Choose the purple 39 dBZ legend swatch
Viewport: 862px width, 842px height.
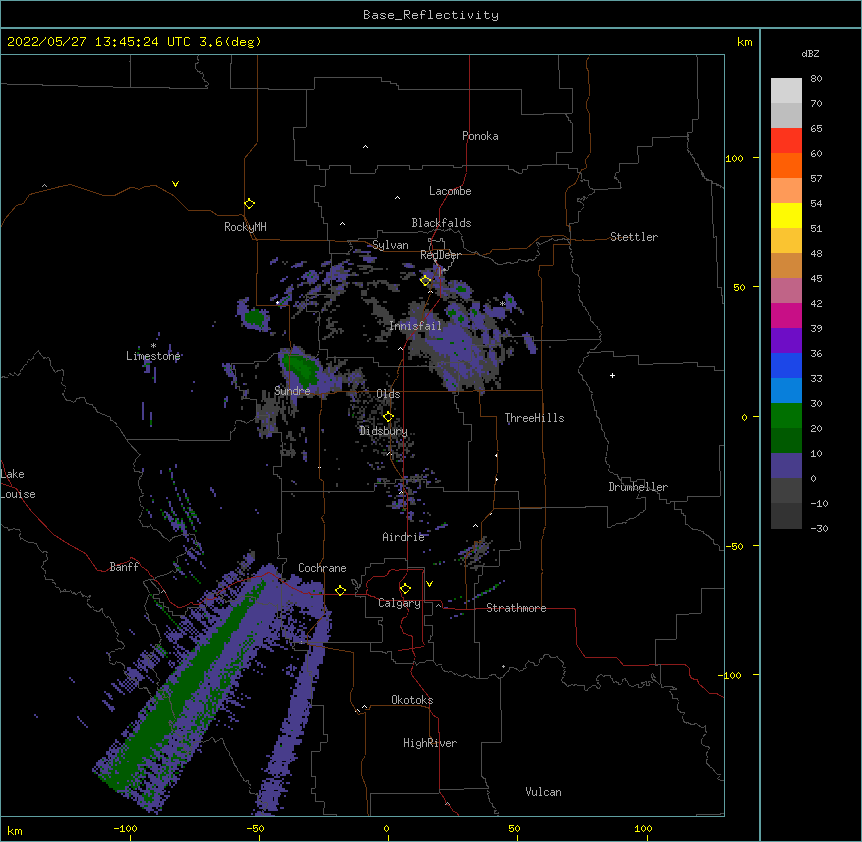pos(786,340)
